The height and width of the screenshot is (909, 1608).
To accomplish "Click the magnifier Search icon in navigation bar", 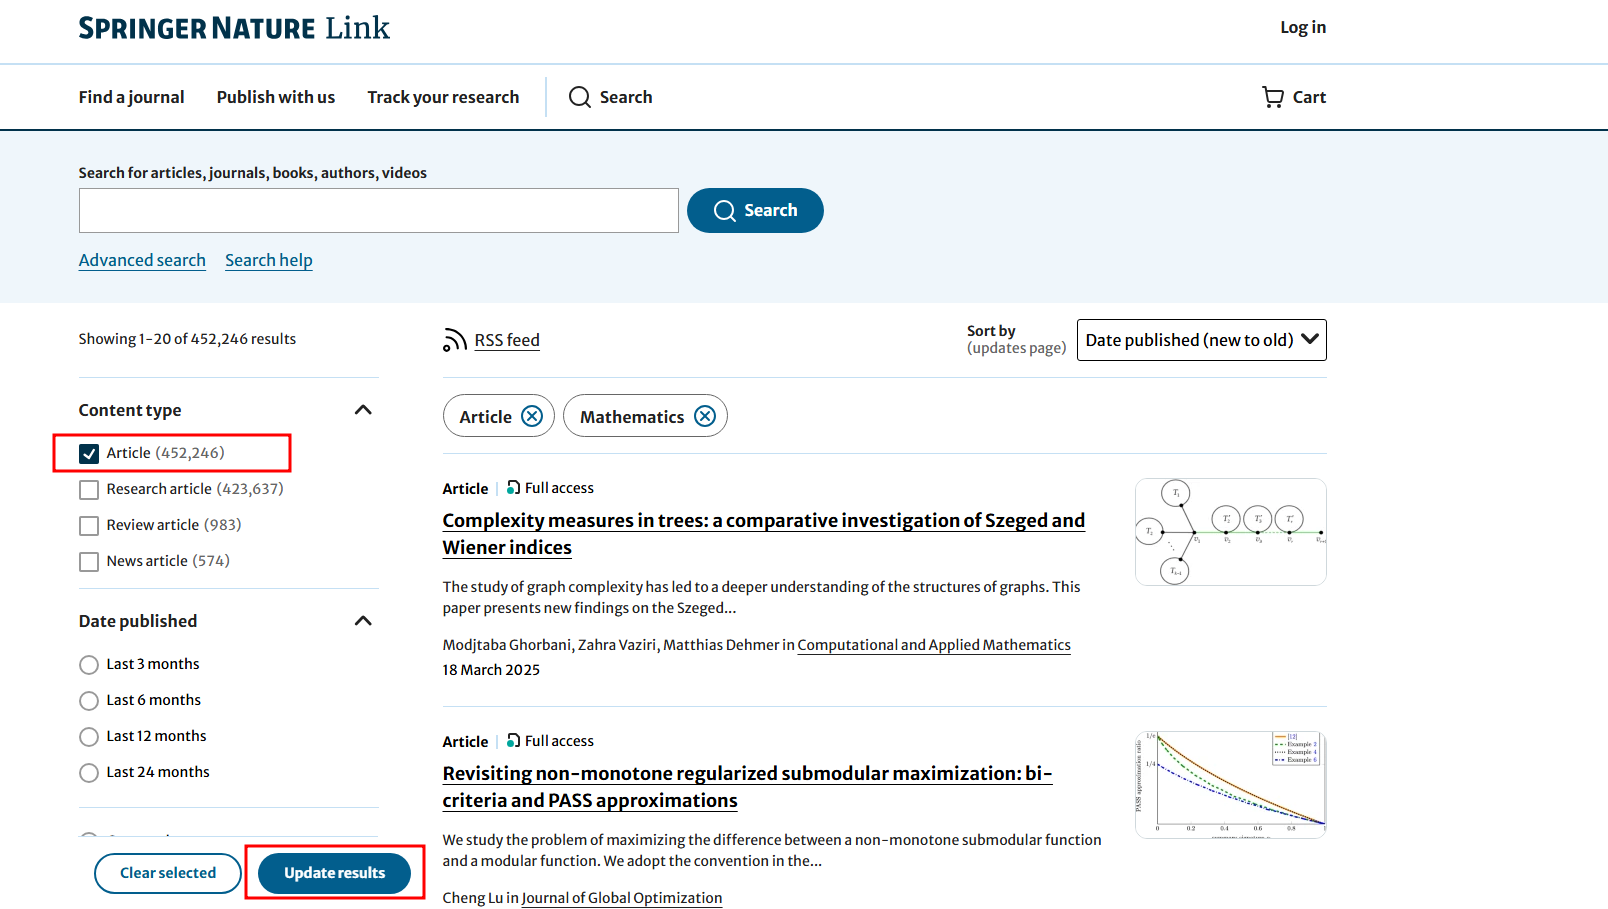I will pyautogui.click(x=580, y=97).
